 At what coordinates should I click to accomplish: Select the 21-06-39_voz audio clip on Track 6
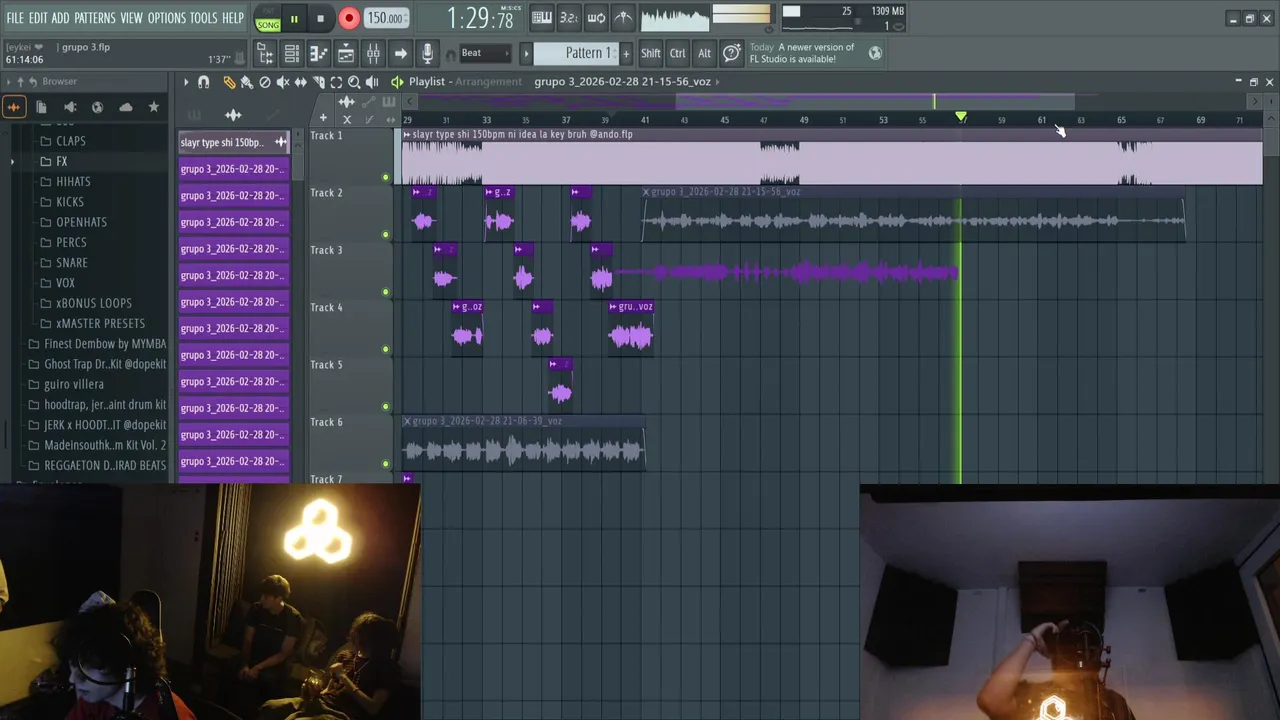[x=524, y=444]
